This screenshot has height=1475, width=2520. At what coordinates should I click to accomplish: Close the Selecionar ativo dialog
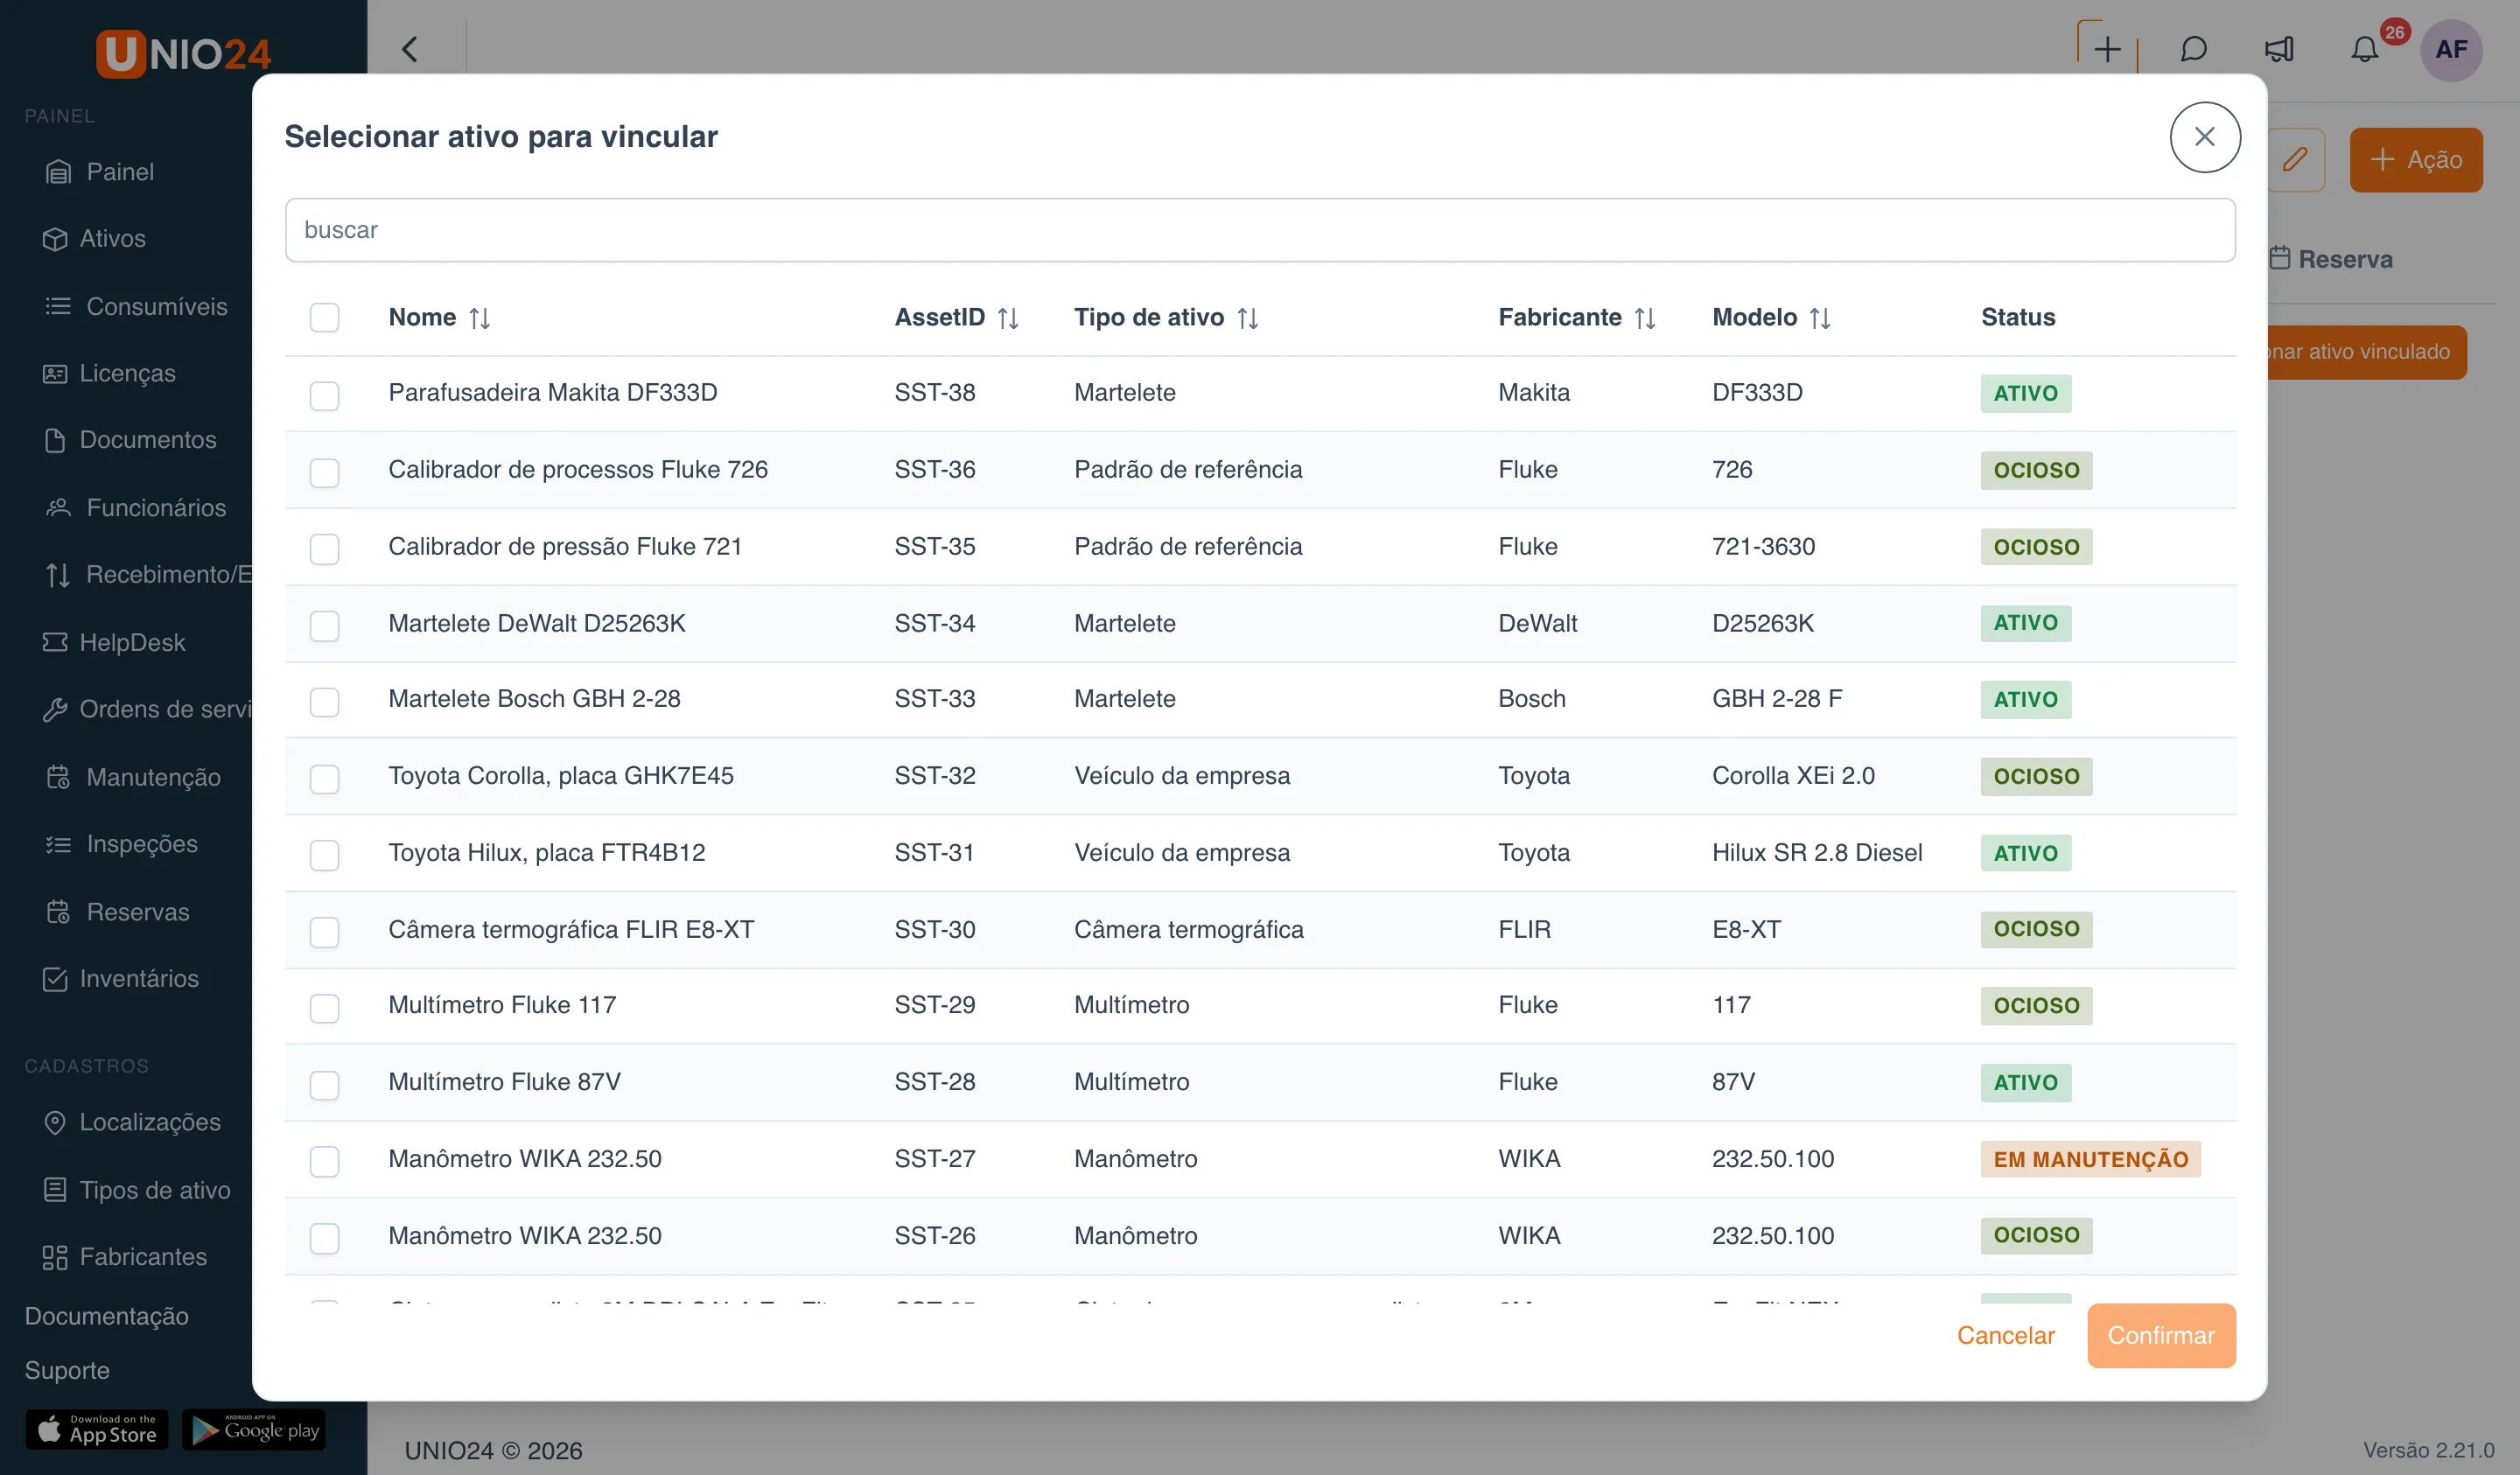pos(2204,137)
